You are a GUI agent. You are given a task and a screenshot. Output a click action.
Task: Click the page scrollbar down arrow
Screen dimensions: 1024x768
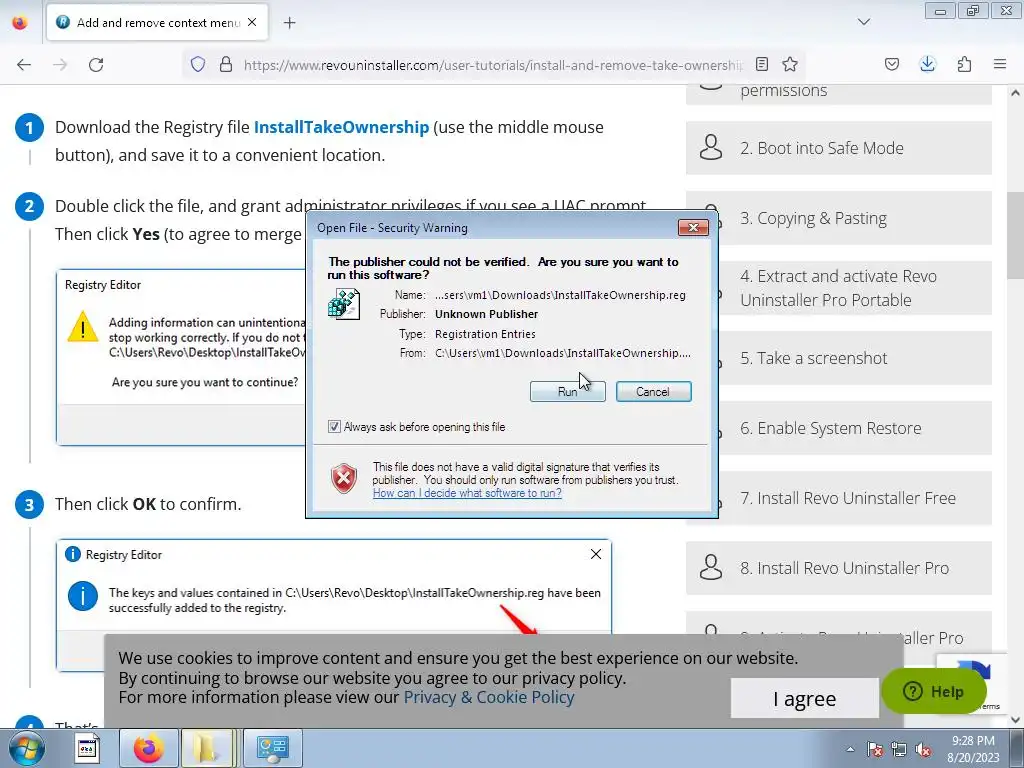point(1015,720)
